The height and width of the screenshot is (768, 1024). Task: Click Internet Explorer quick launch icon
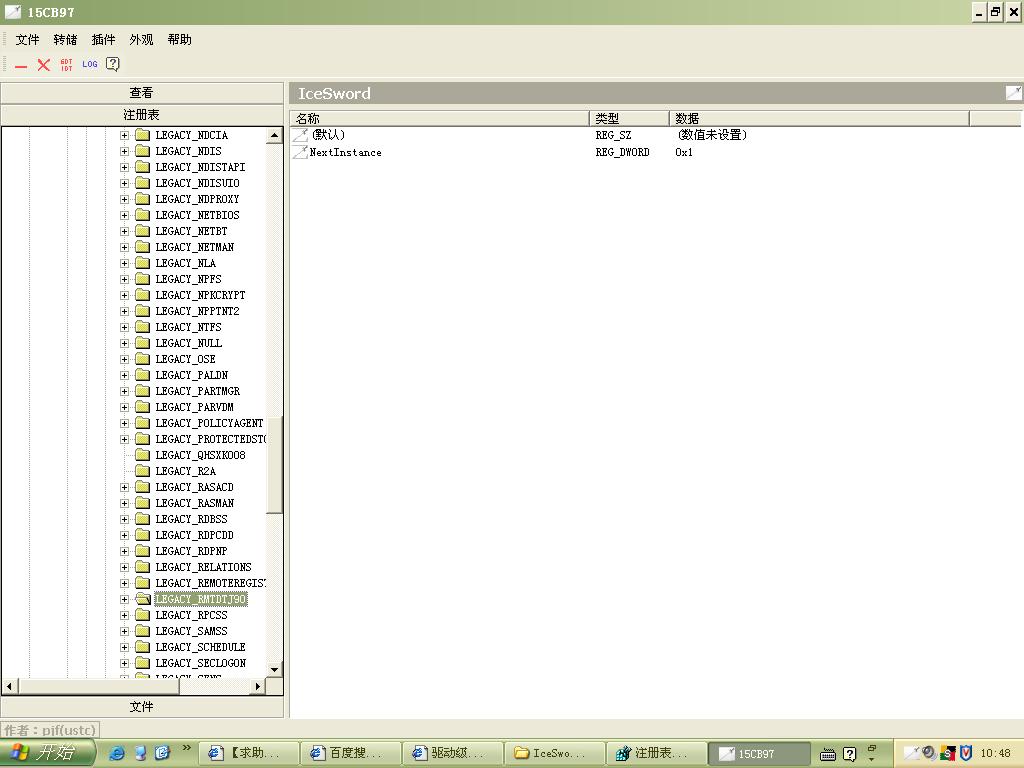tap(117, 753)
